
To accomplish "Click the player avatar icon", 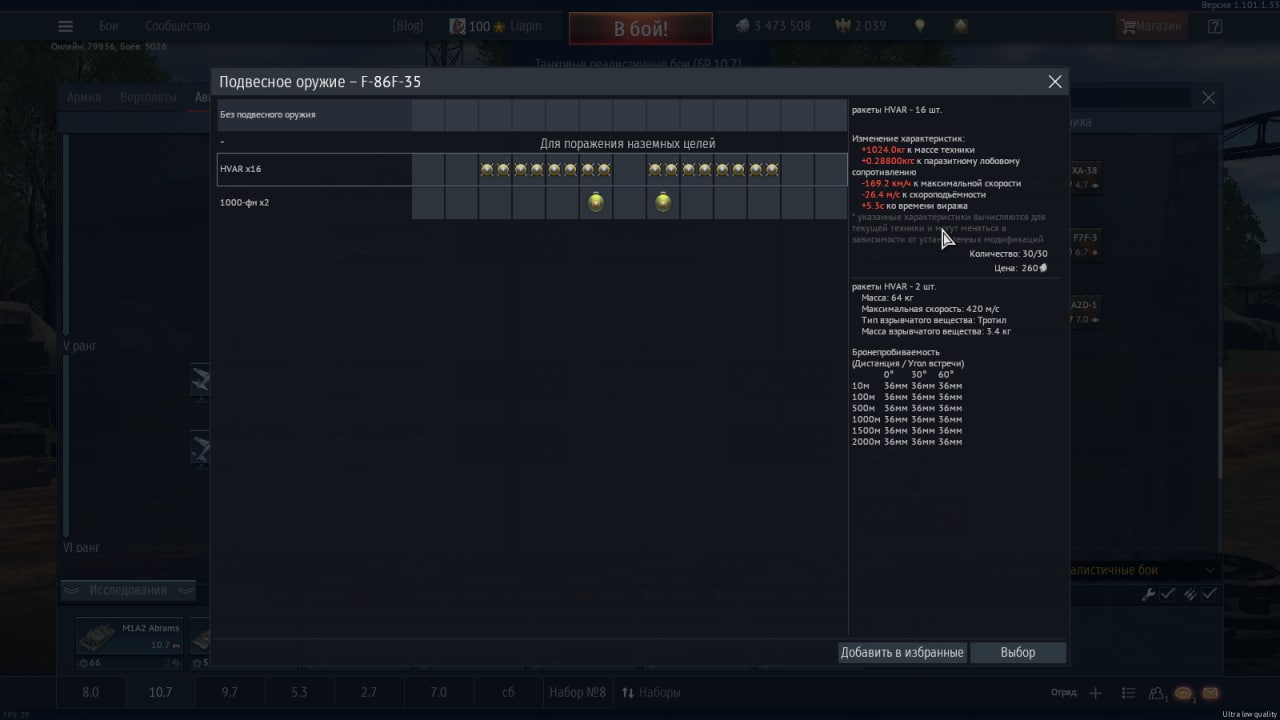I will click(457, 26).
